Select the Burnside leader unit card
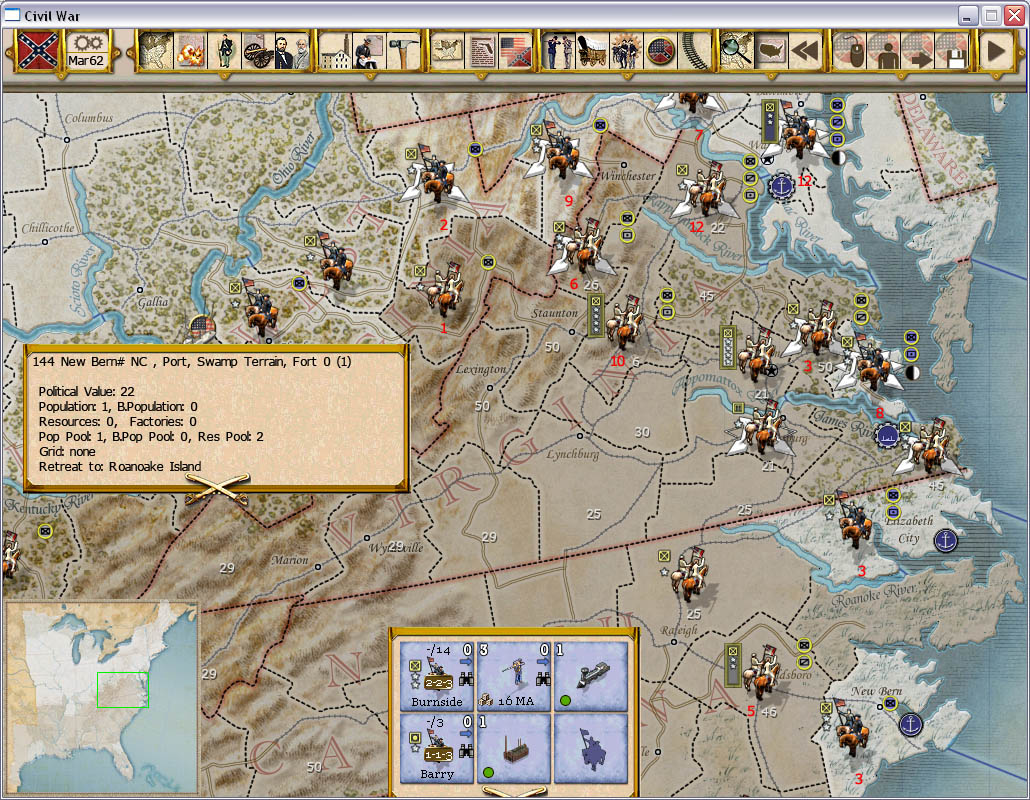The width and height of the screenshot is (1030, 800). pyautogui.click(x=437, y=676)
